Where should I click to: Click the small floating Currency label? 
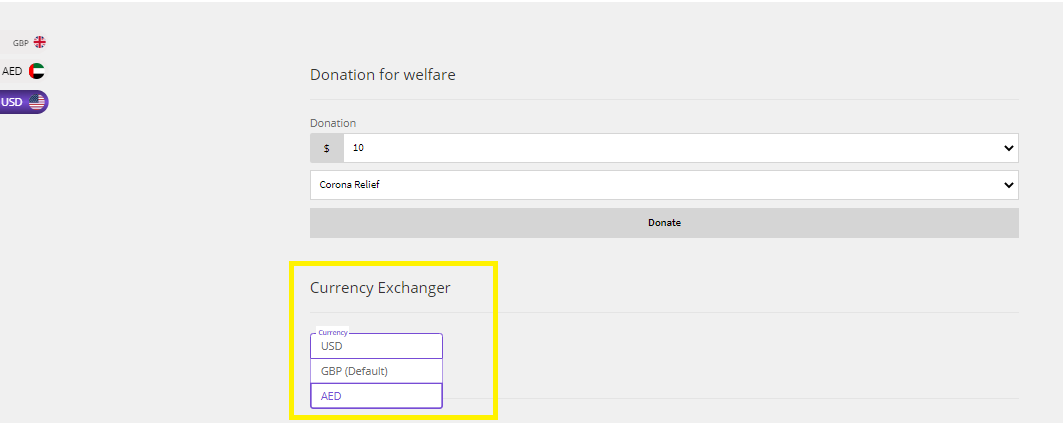tap(333, 333)
